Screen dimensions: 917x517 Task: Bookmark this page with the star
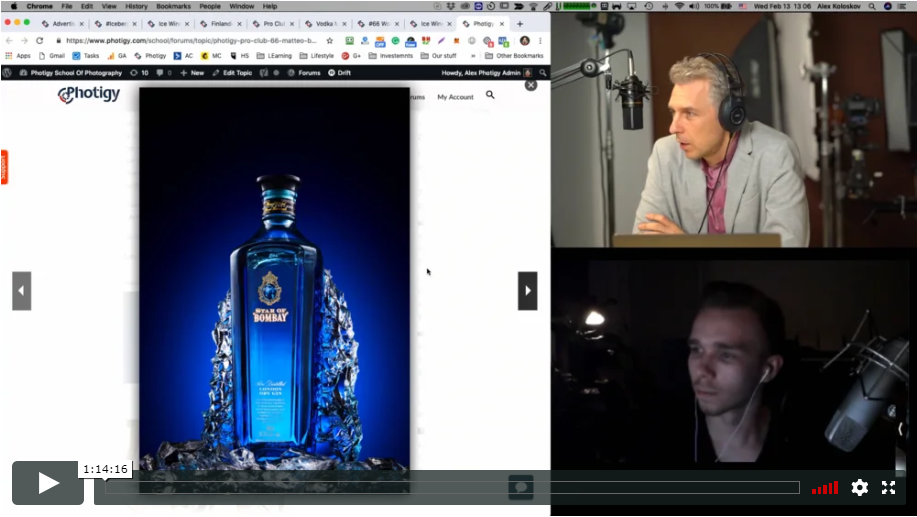330,40
